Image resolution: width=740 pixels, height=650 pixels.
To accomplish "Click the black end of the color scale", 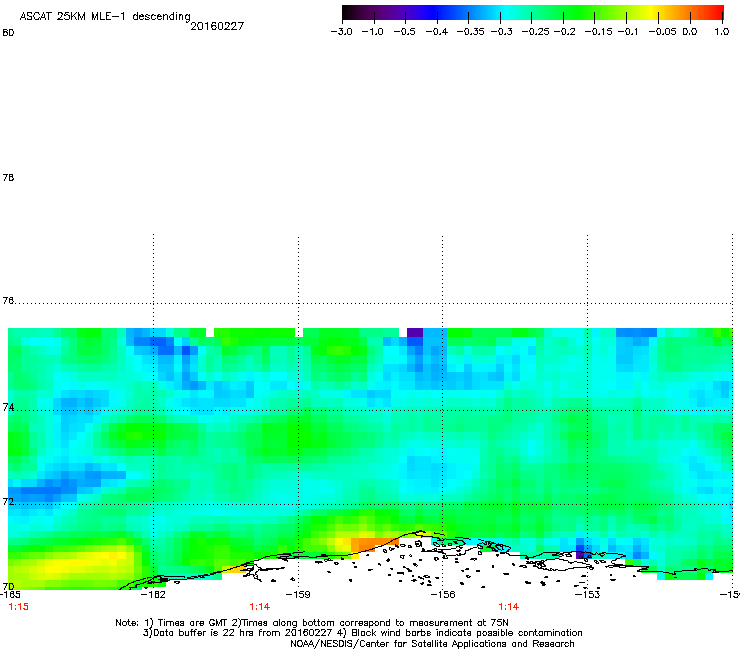I will pyautogui.click(x=347, y=12).
